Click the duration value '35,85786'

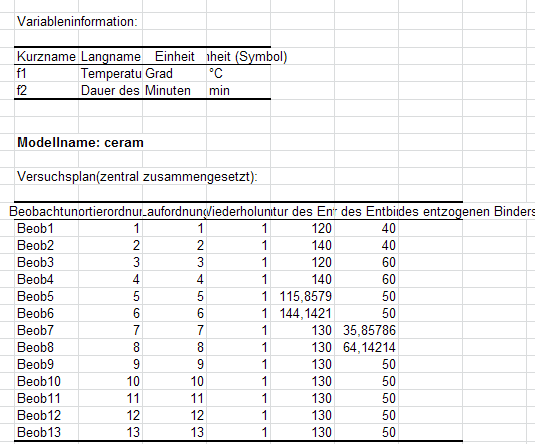(366, 330)
